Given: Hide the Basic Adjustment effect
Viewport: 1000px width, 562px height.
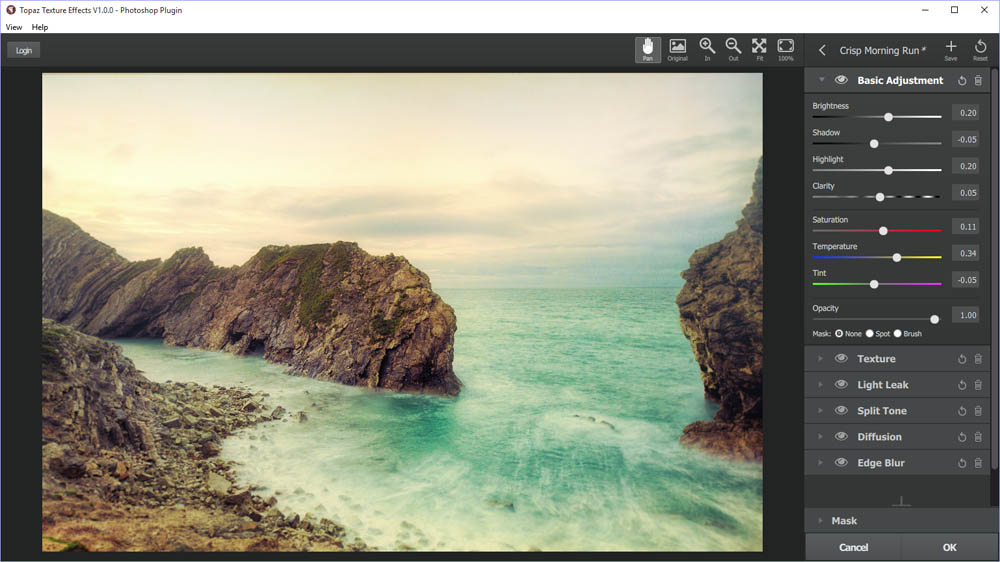Looking at the screenshot, I should pyautogui.click(x=841, y=80).
